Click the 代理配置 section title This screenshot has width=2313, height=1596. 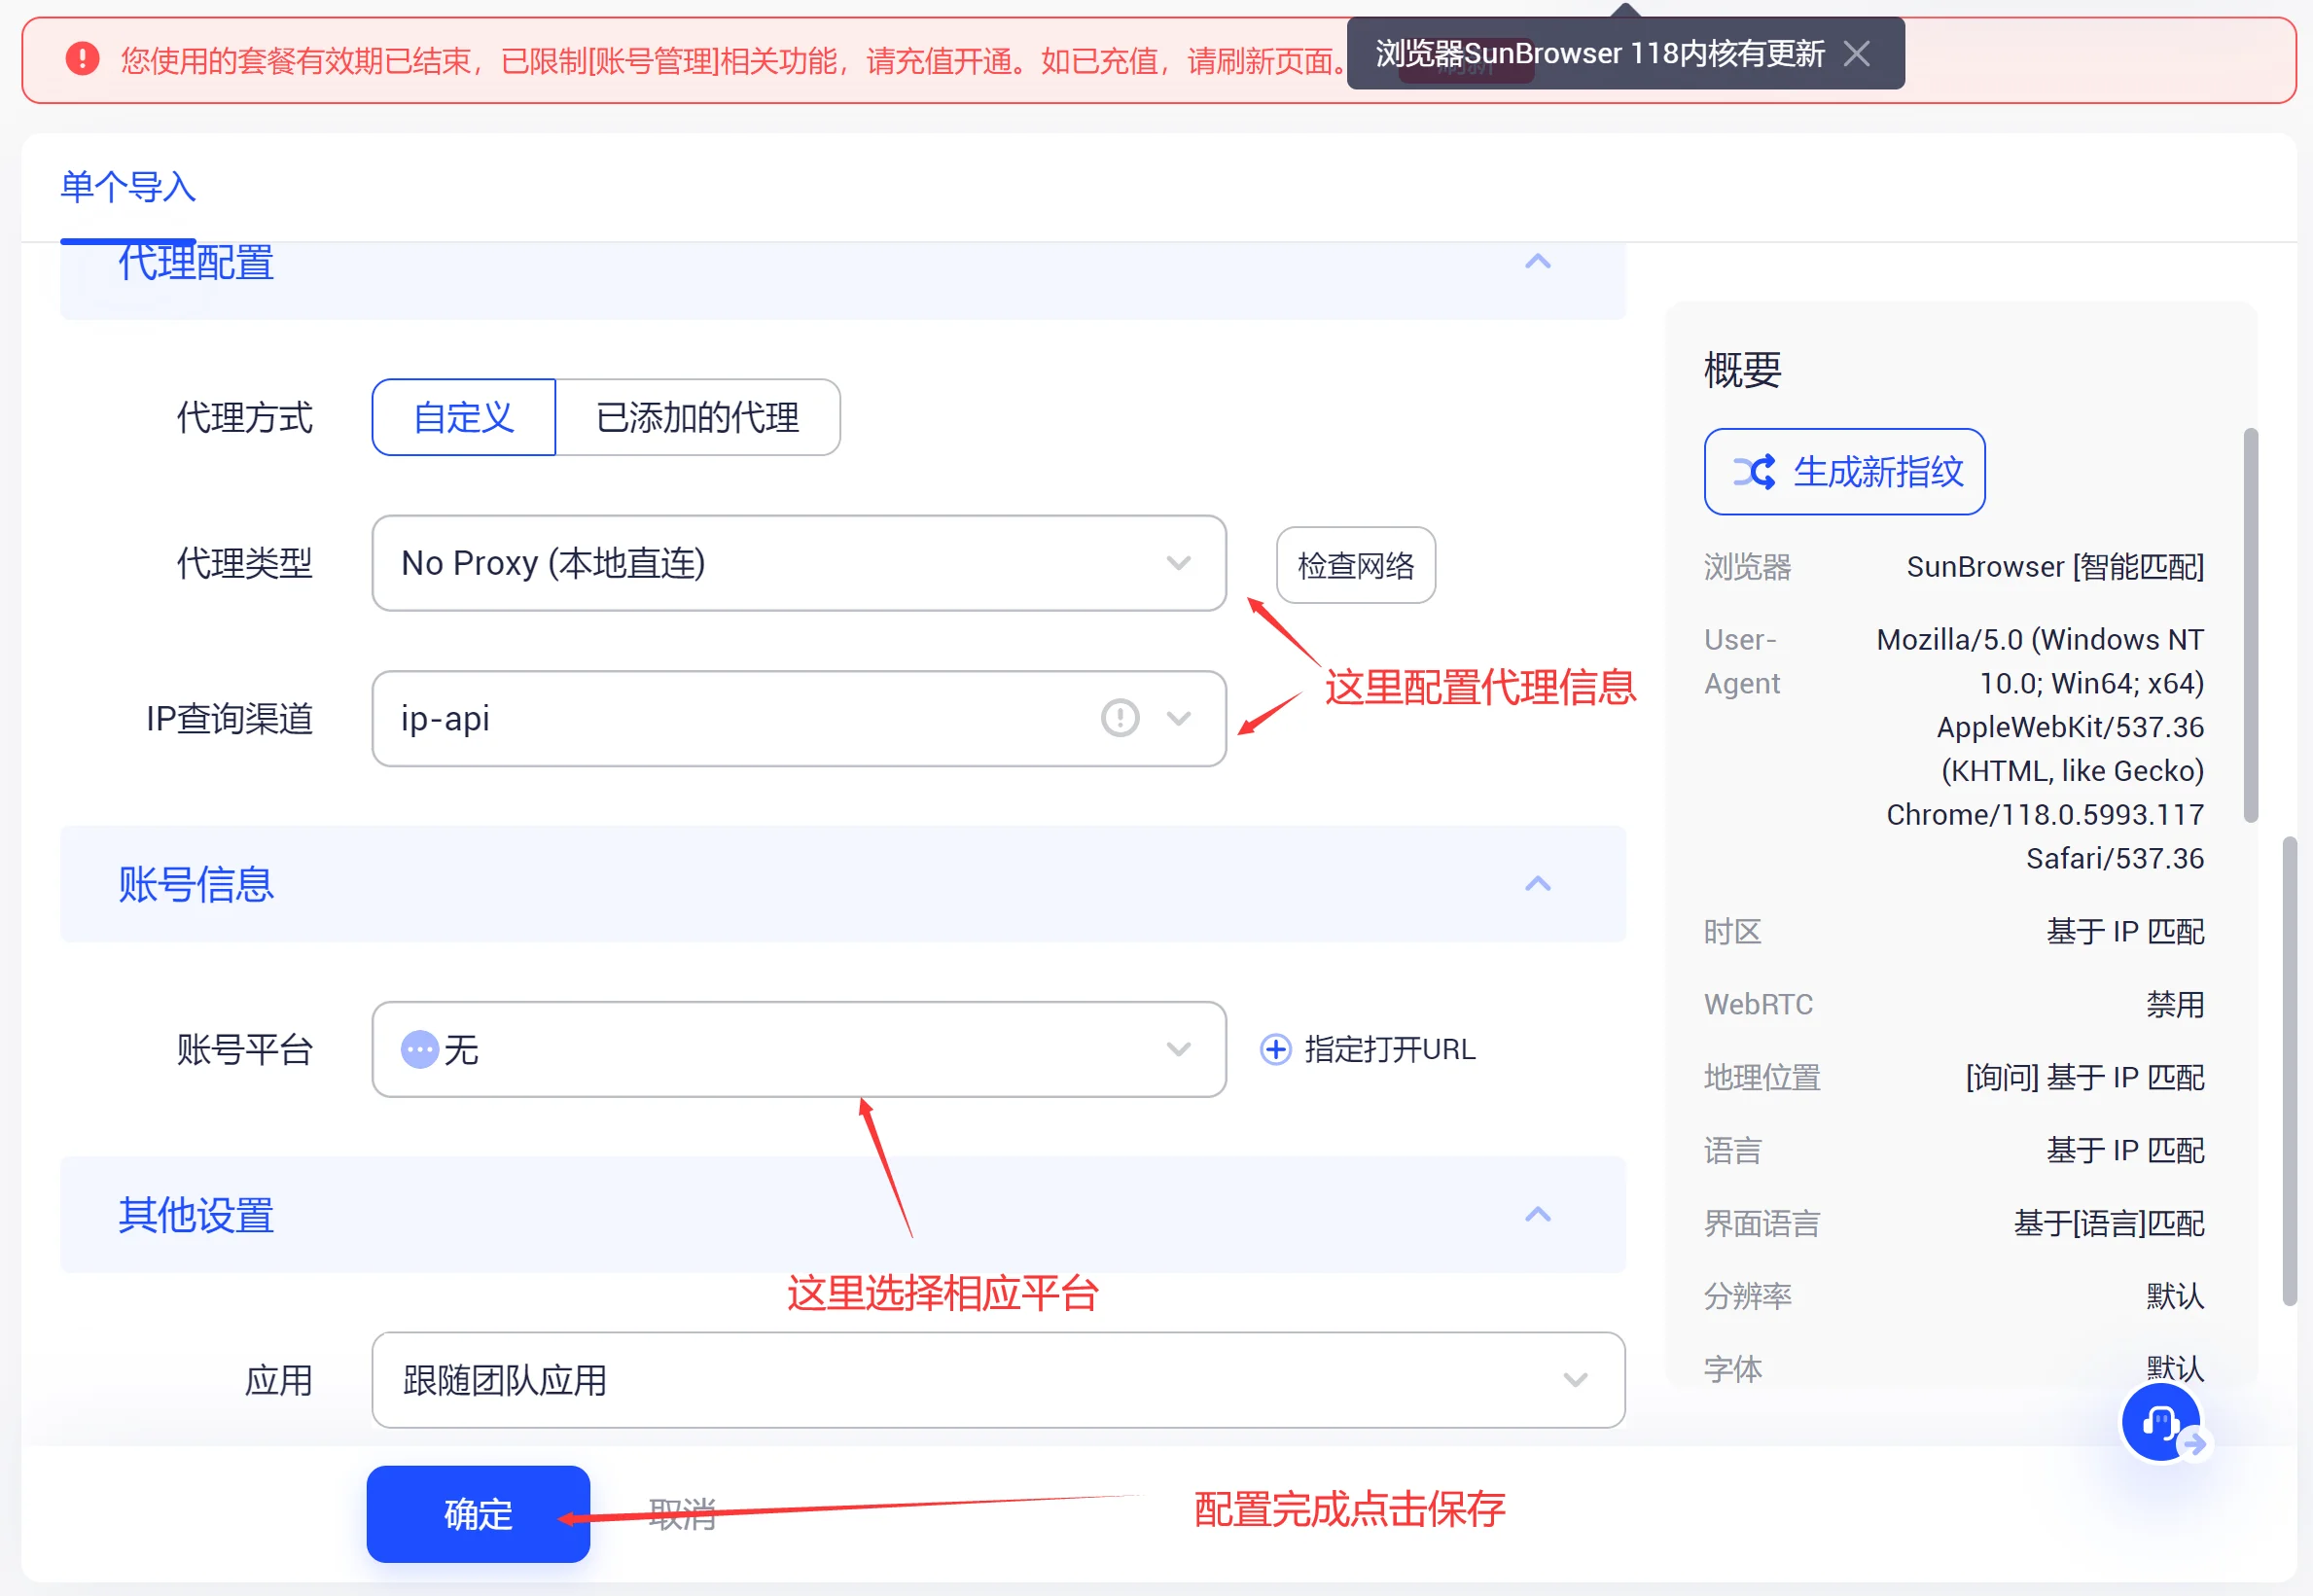click(x=196, y=262)
